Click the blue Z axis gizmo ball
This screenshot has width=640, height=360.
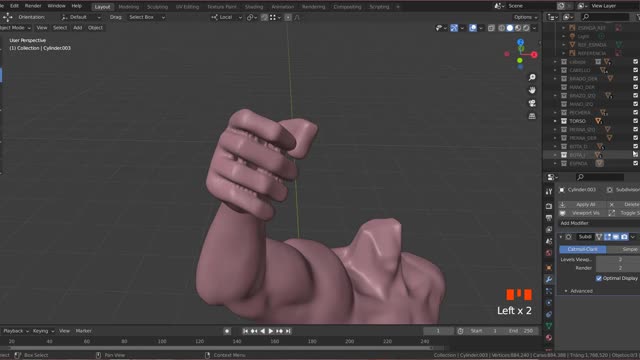coord(520,42)
